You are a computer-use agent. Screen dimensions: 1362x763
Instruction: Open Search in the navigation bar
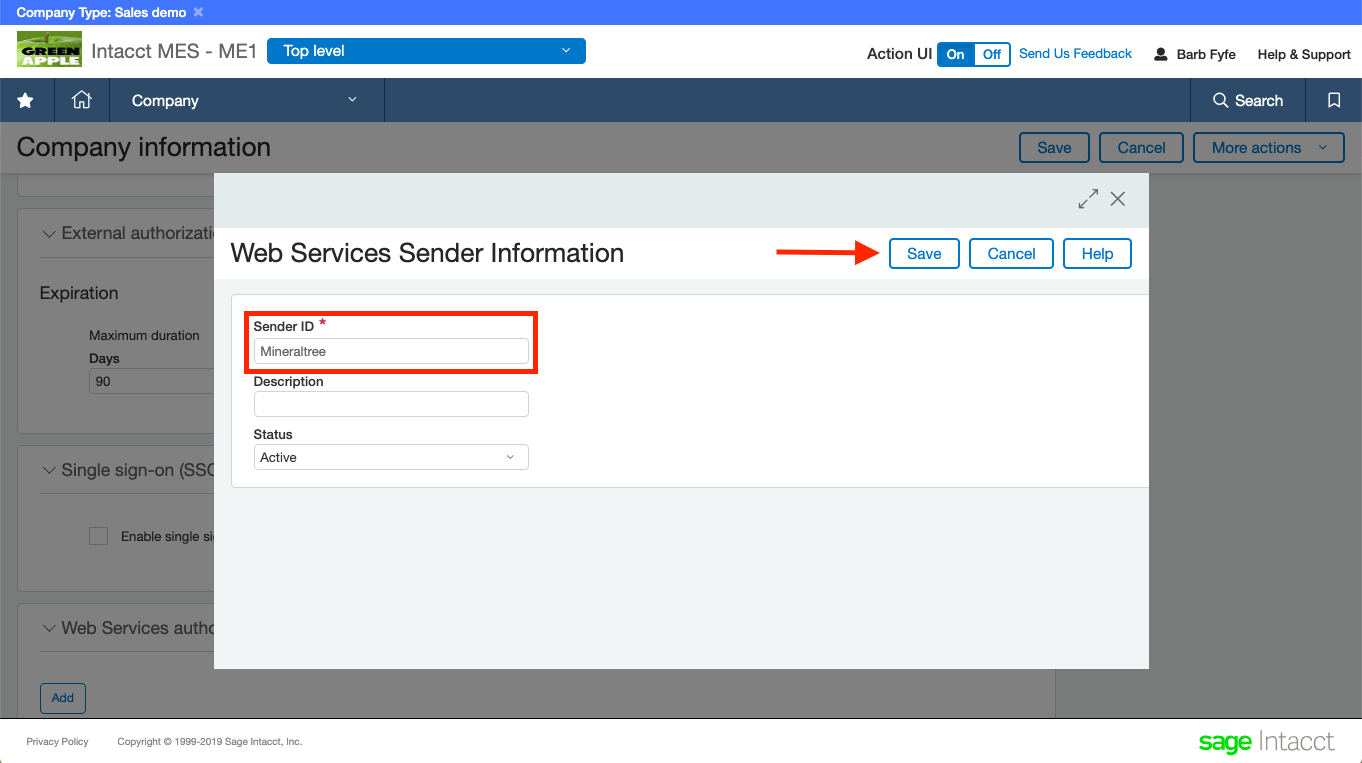[x=1247, y=100]
